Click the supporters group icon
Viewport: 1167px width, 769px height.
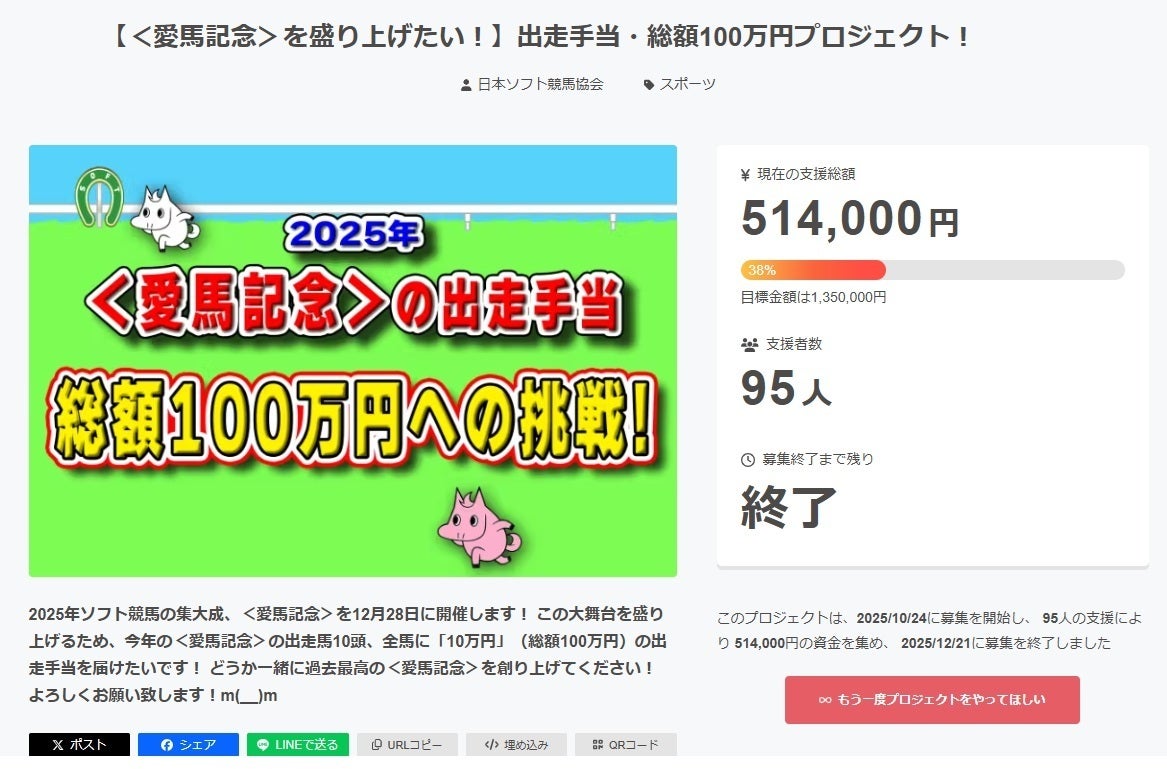[749, 345]
